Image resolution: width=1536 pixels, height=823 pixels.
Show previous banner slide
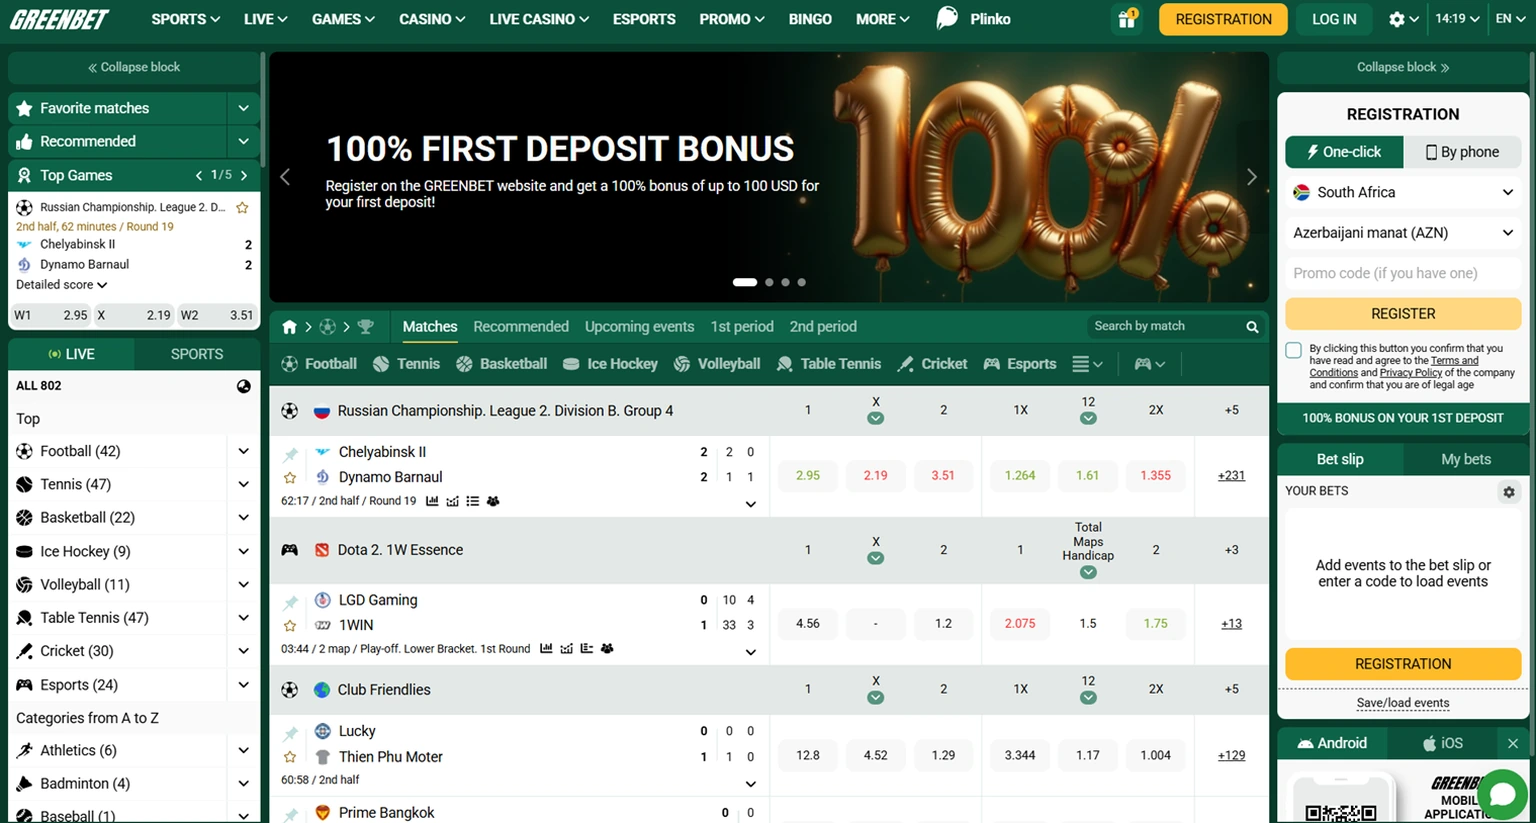tap(285, 177)
